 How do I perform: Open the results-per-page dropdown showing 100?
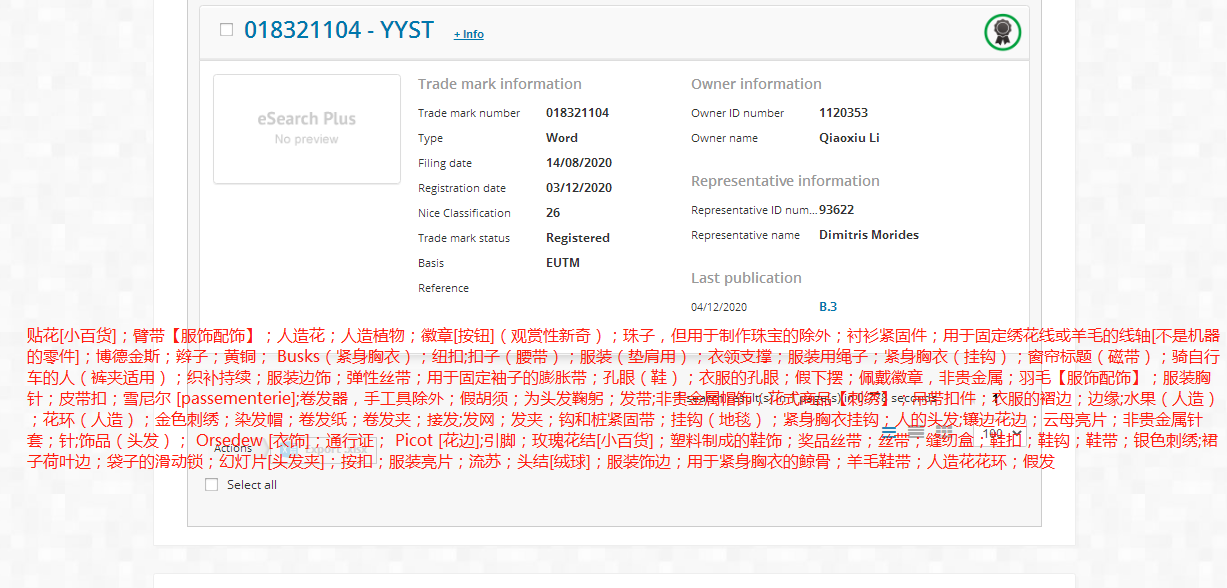coord(1002,434)
